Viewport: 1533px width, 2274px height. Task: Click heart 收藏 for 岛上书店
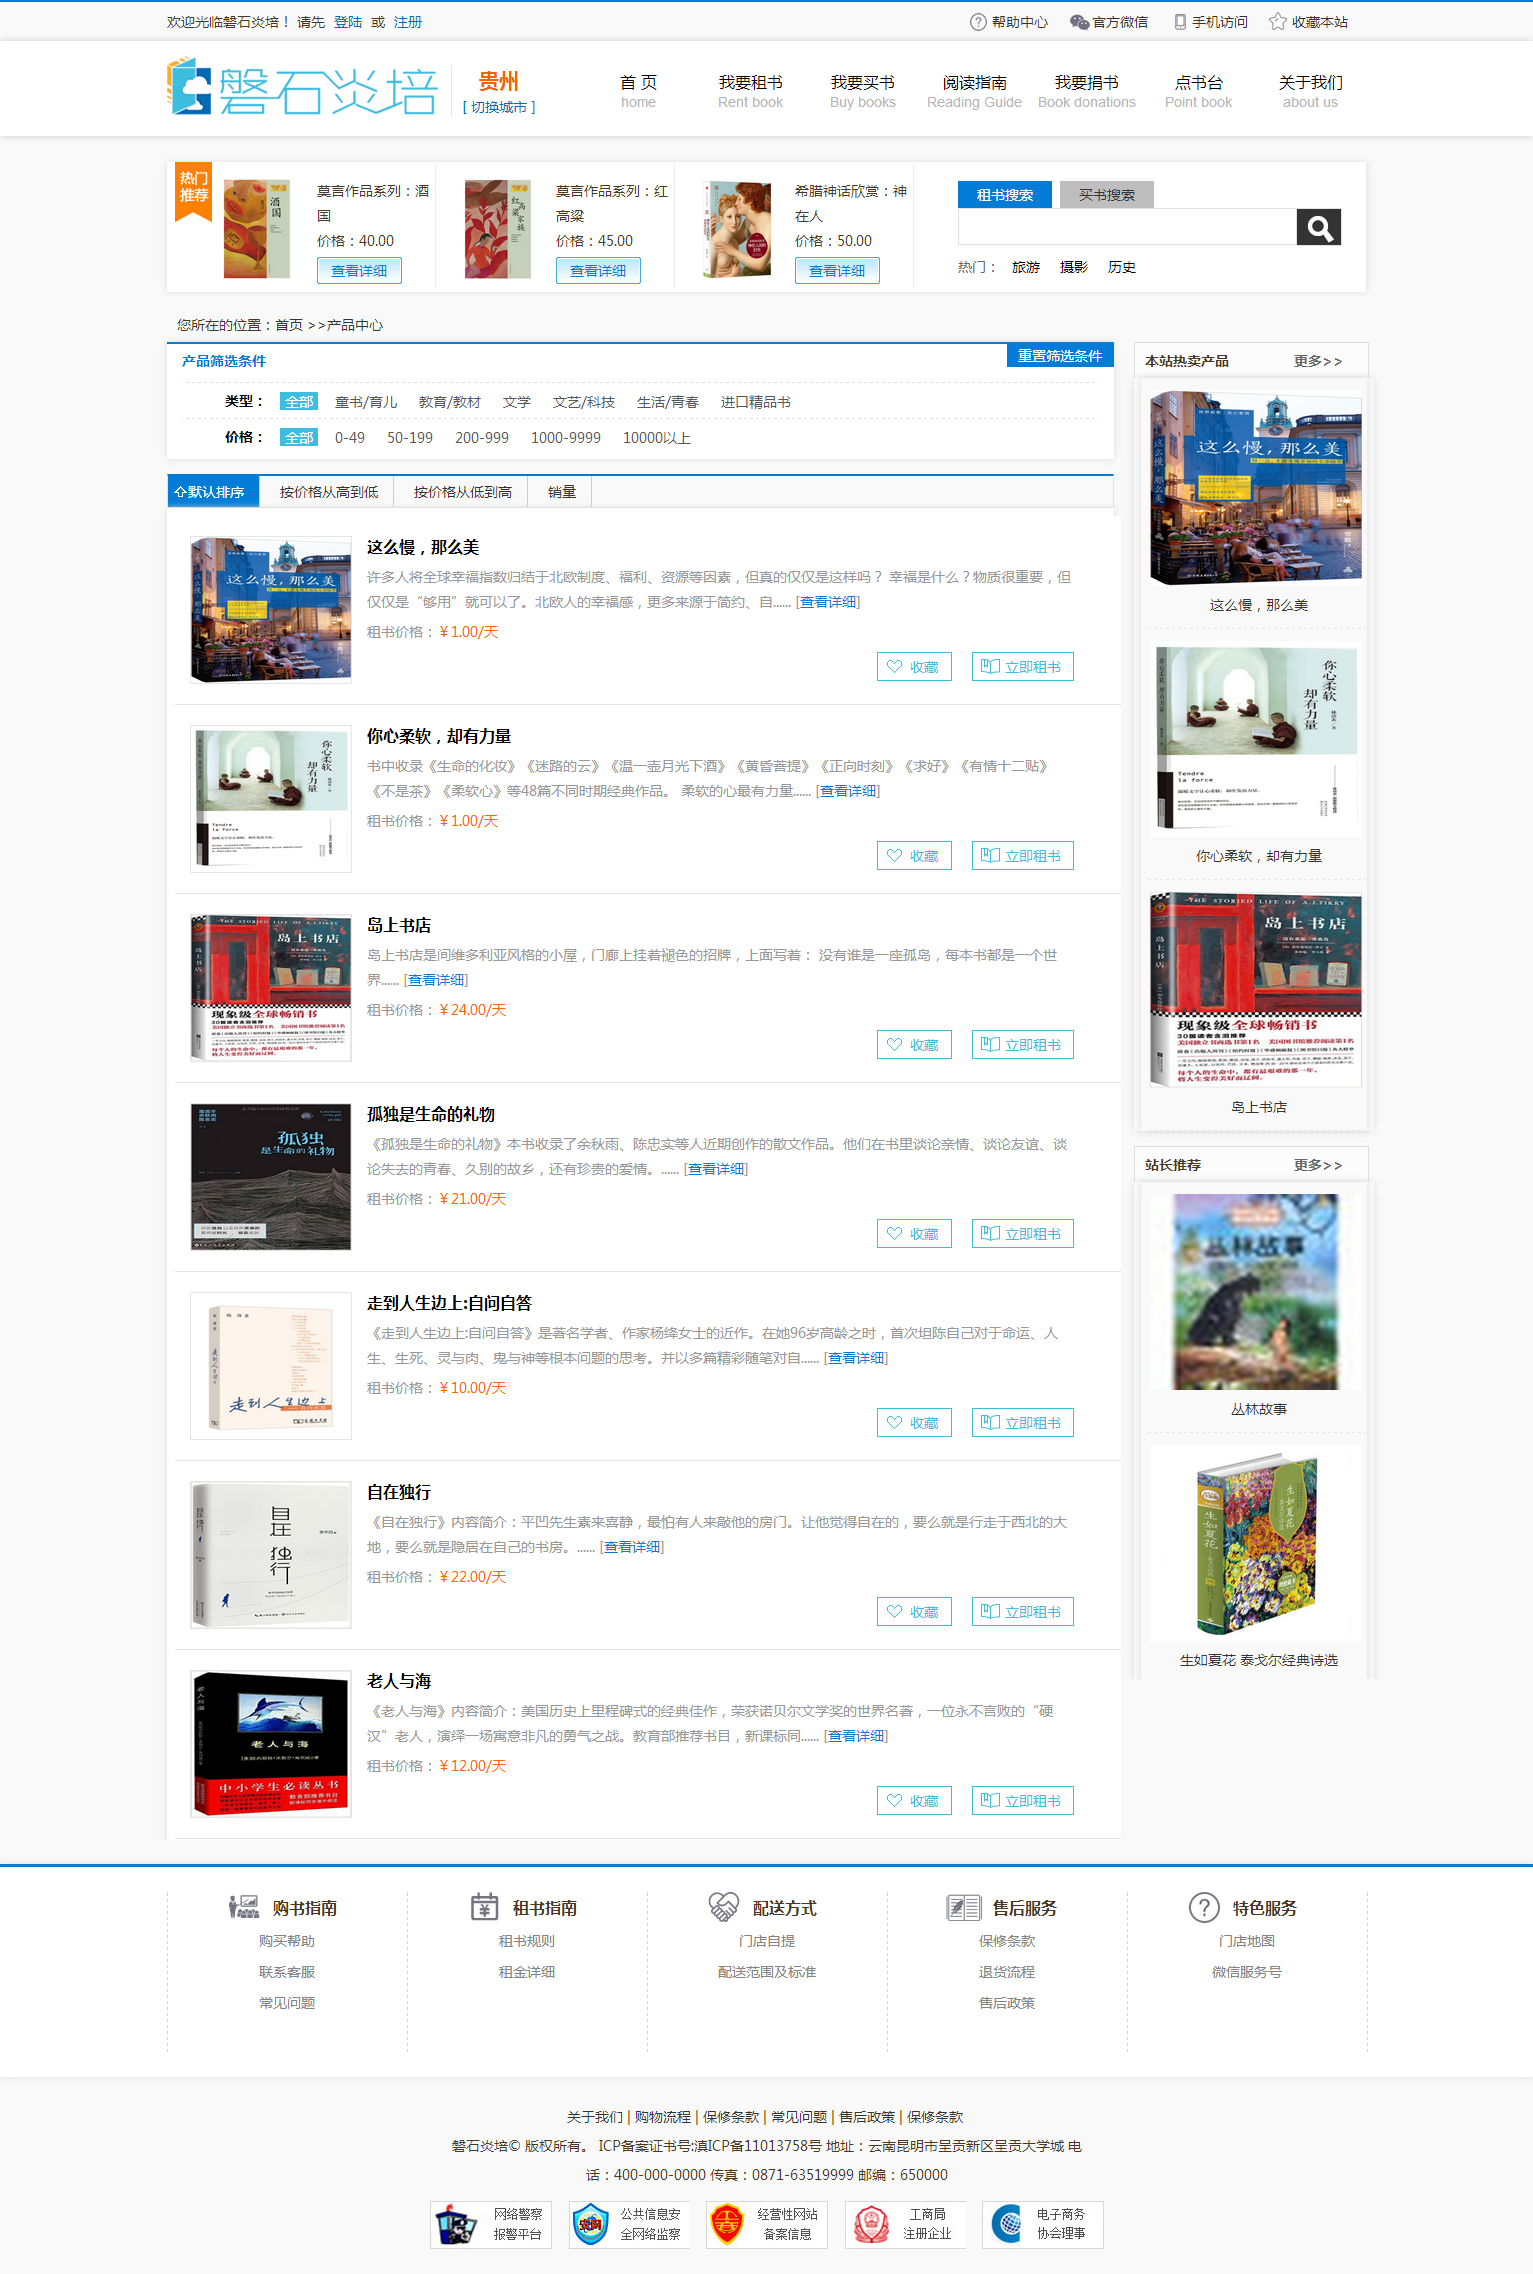click(x=913, y=1045)
